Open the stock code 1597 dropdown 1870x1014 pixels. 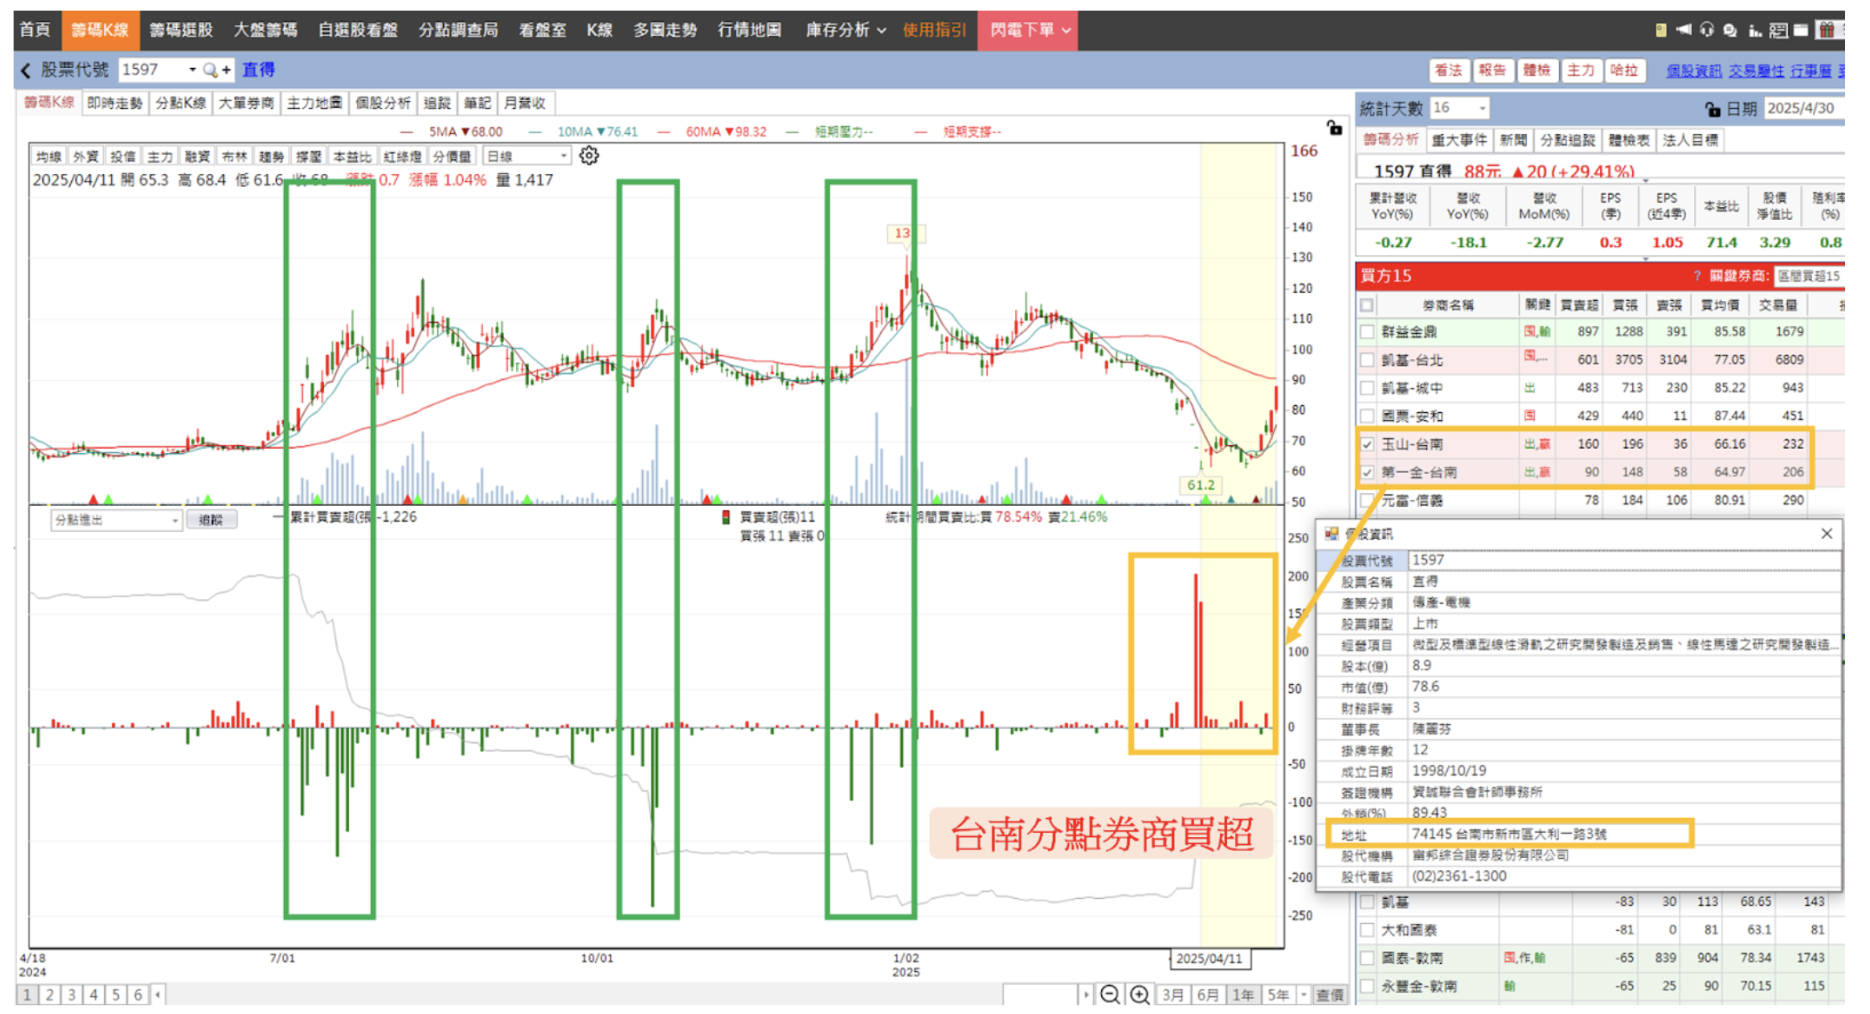(192, 70)
